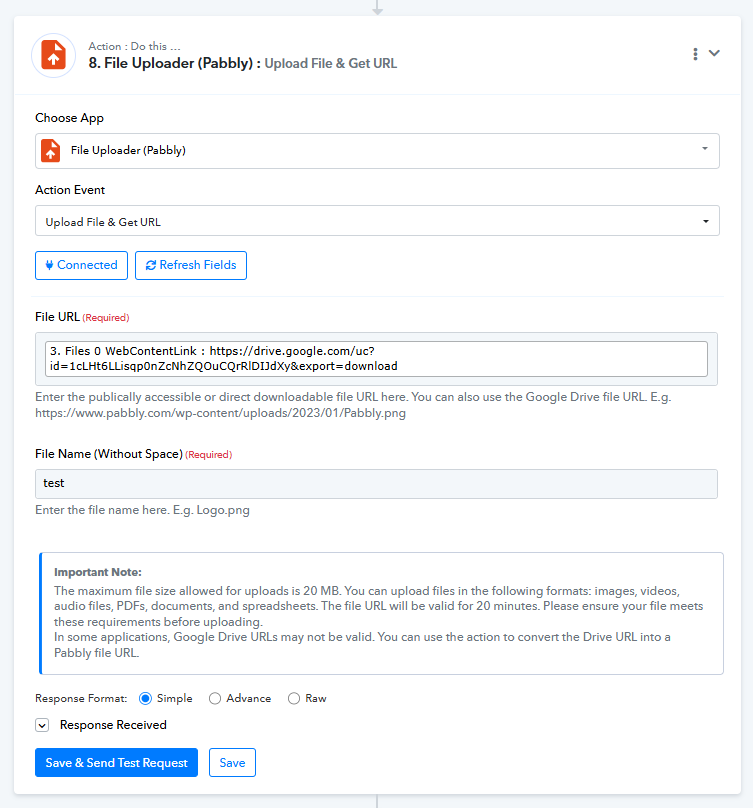Select the Simple response format

(x=145, y=699)
